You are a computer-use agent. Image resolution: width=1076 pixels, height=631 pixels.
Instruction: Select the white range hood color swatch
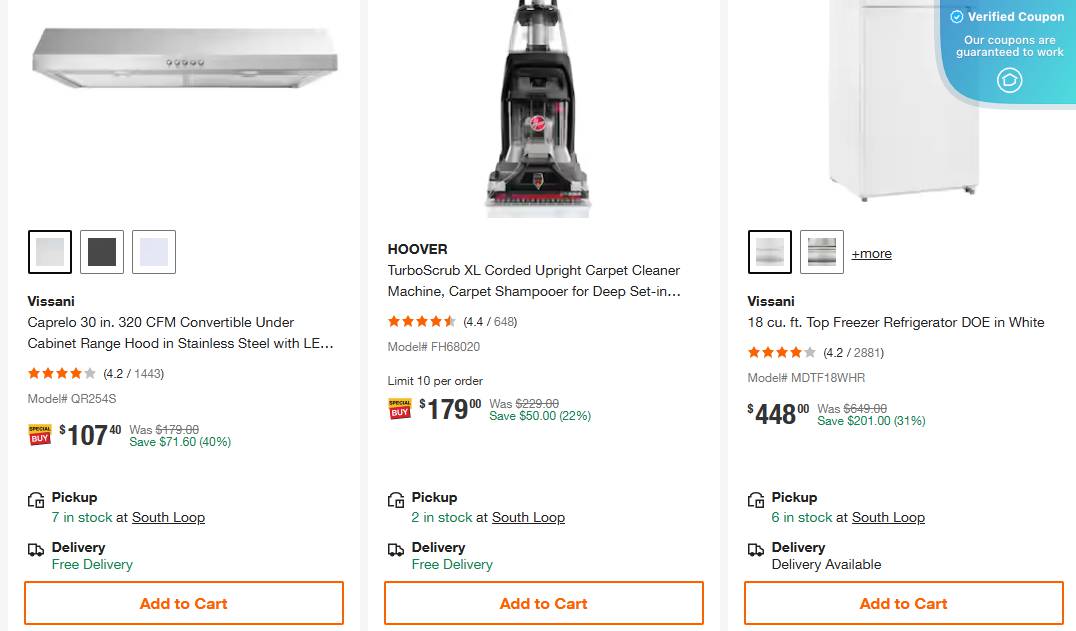[x=154, y=252]
